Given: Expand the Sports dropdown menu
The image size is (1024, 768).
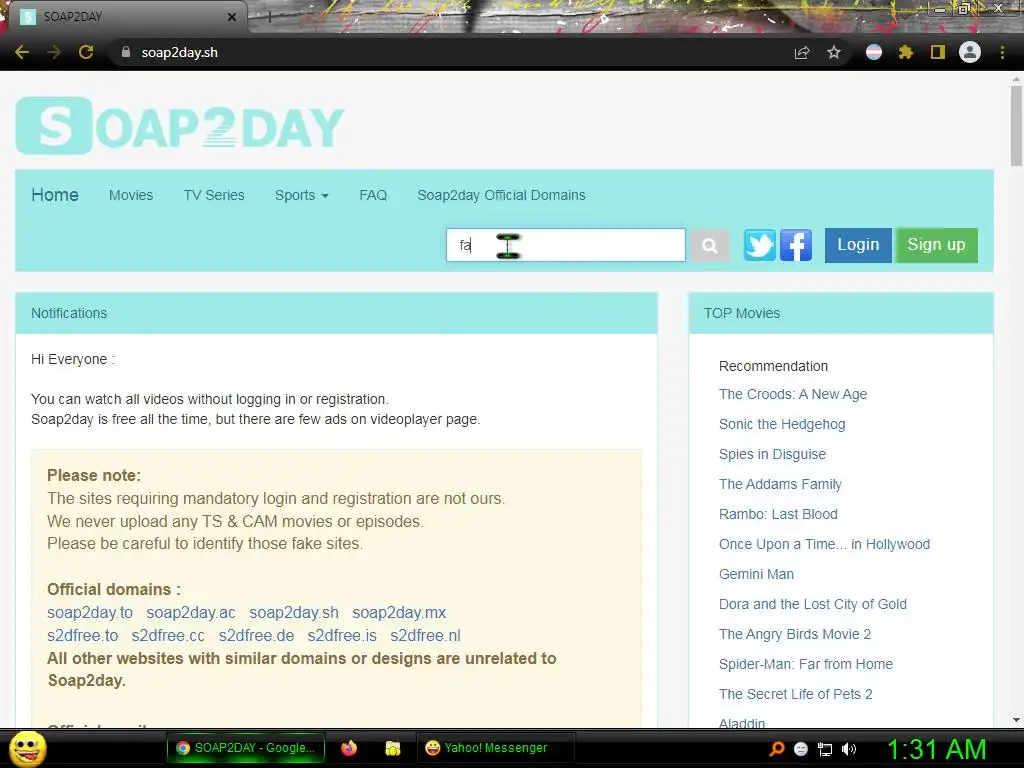Looking at the screenshot, I should click(x=302, y=195).
